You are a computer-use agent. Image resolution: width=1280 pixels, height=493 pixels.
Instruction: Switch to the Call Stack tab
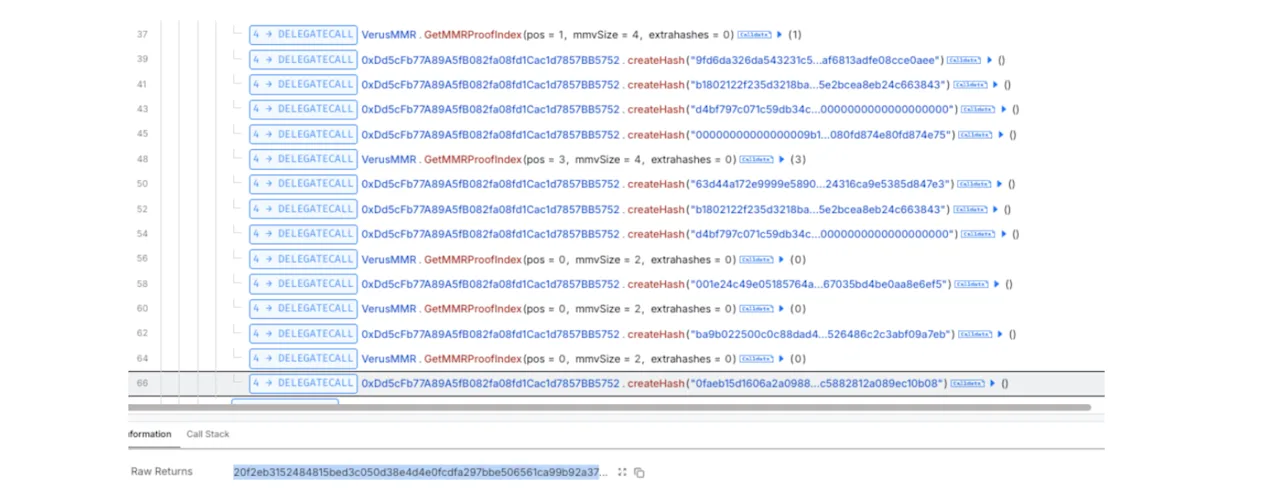207,434
